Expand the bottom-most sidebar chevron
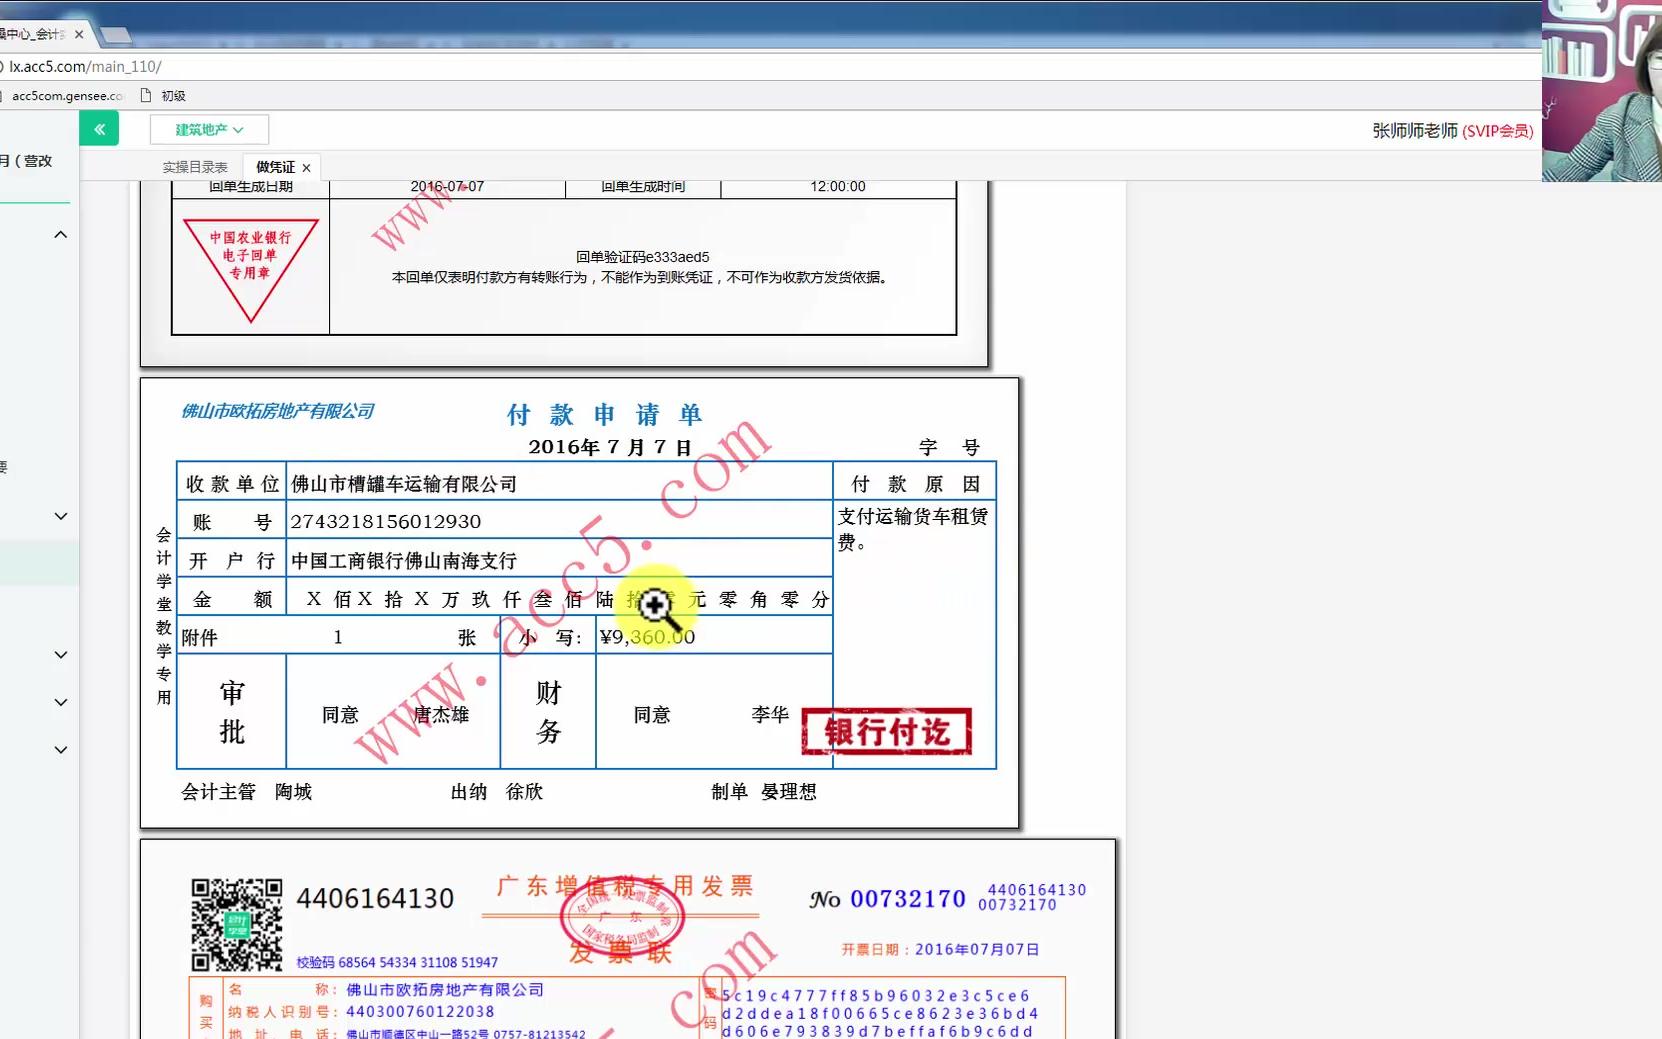This screenshot has width=1662, height=1039. tap(60, 749)
